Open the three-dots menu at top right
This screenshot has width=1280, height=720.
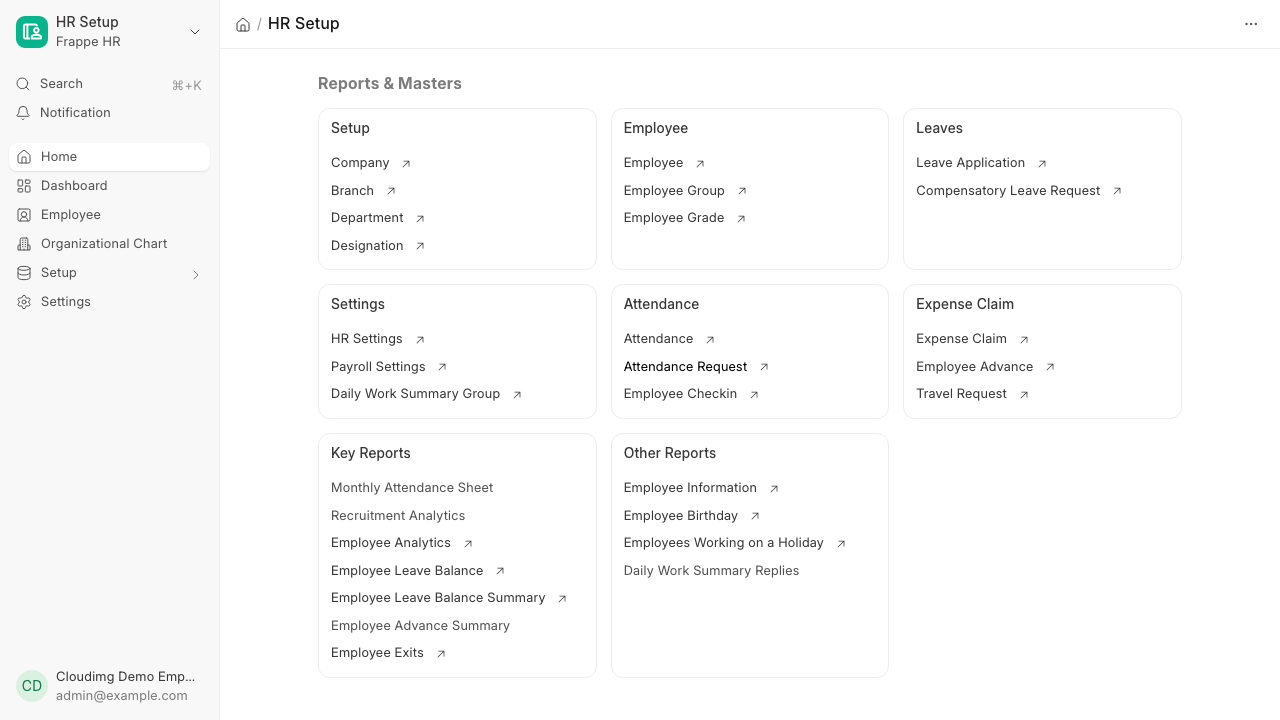tap(1251, 24)
